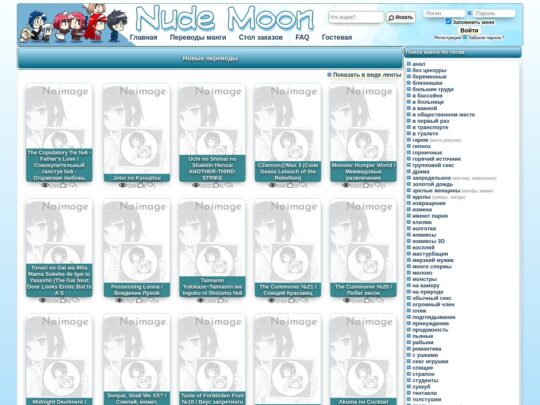Image resolution: width=540 pixels, height=405 pixels.
Task: Click the comments icon under ANOTHER-THIRD-STRIKE card
Action: 228,185
